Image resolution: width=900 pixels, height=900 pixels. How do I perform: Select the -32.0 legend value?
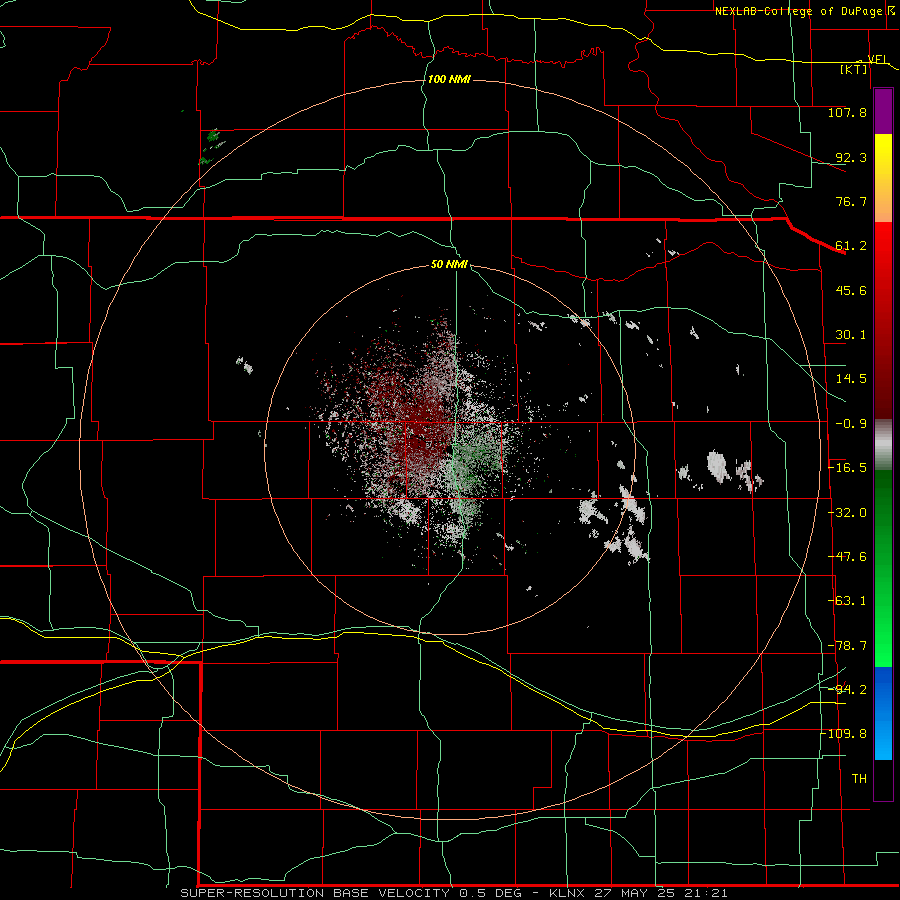[847, 513]
